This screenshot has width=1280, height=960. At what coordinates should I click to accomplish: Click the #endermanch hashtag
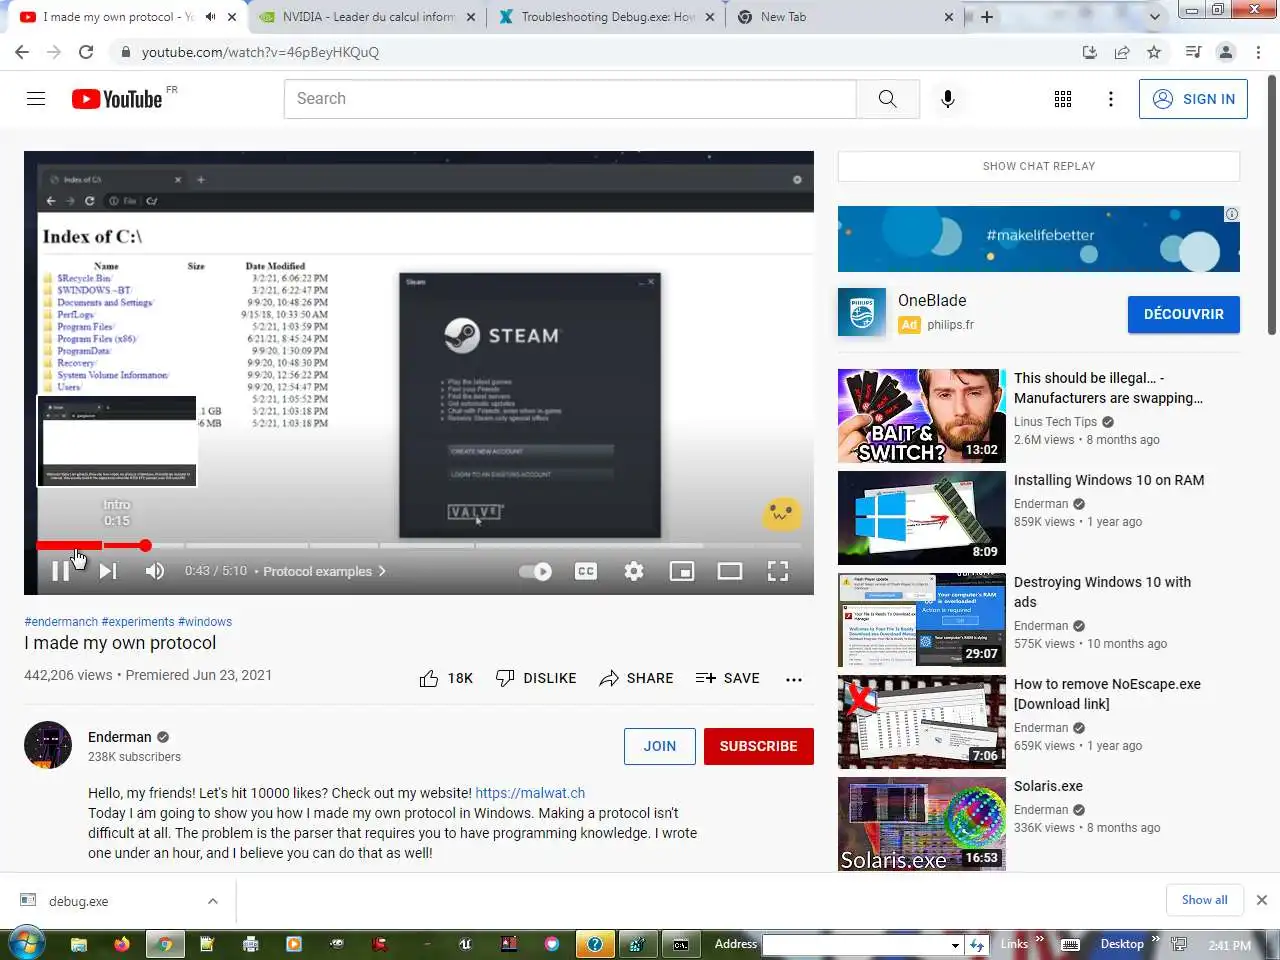coord(61,622)
